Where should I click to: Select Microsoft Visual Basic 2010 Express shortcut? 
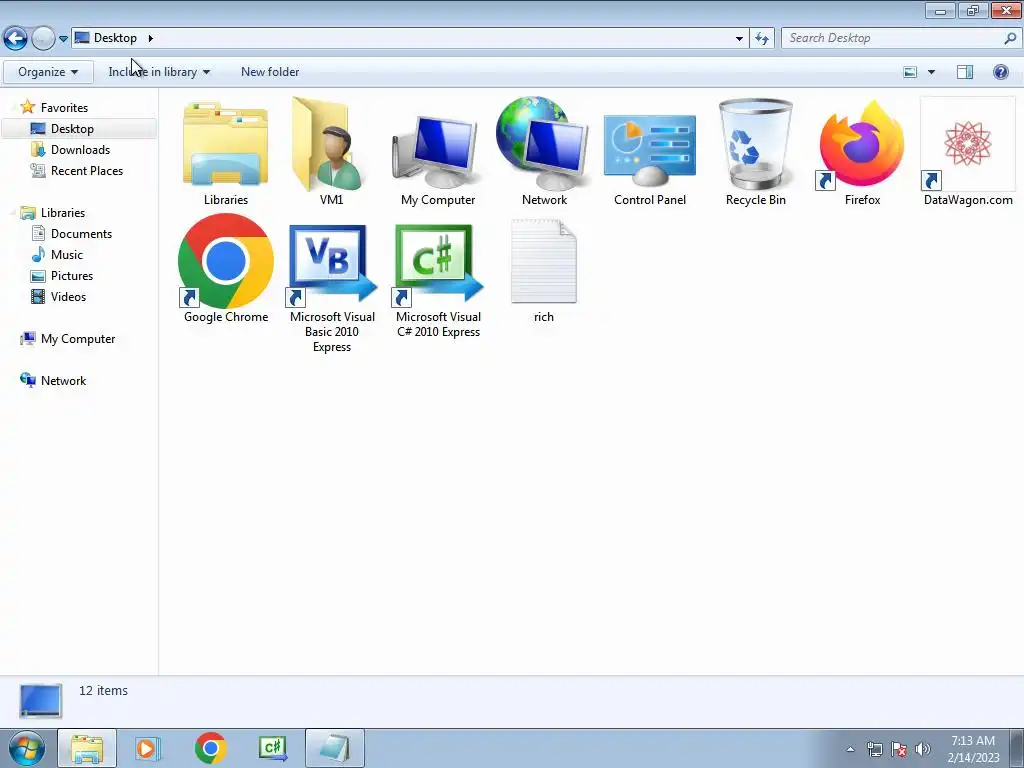tap(332, 264)
